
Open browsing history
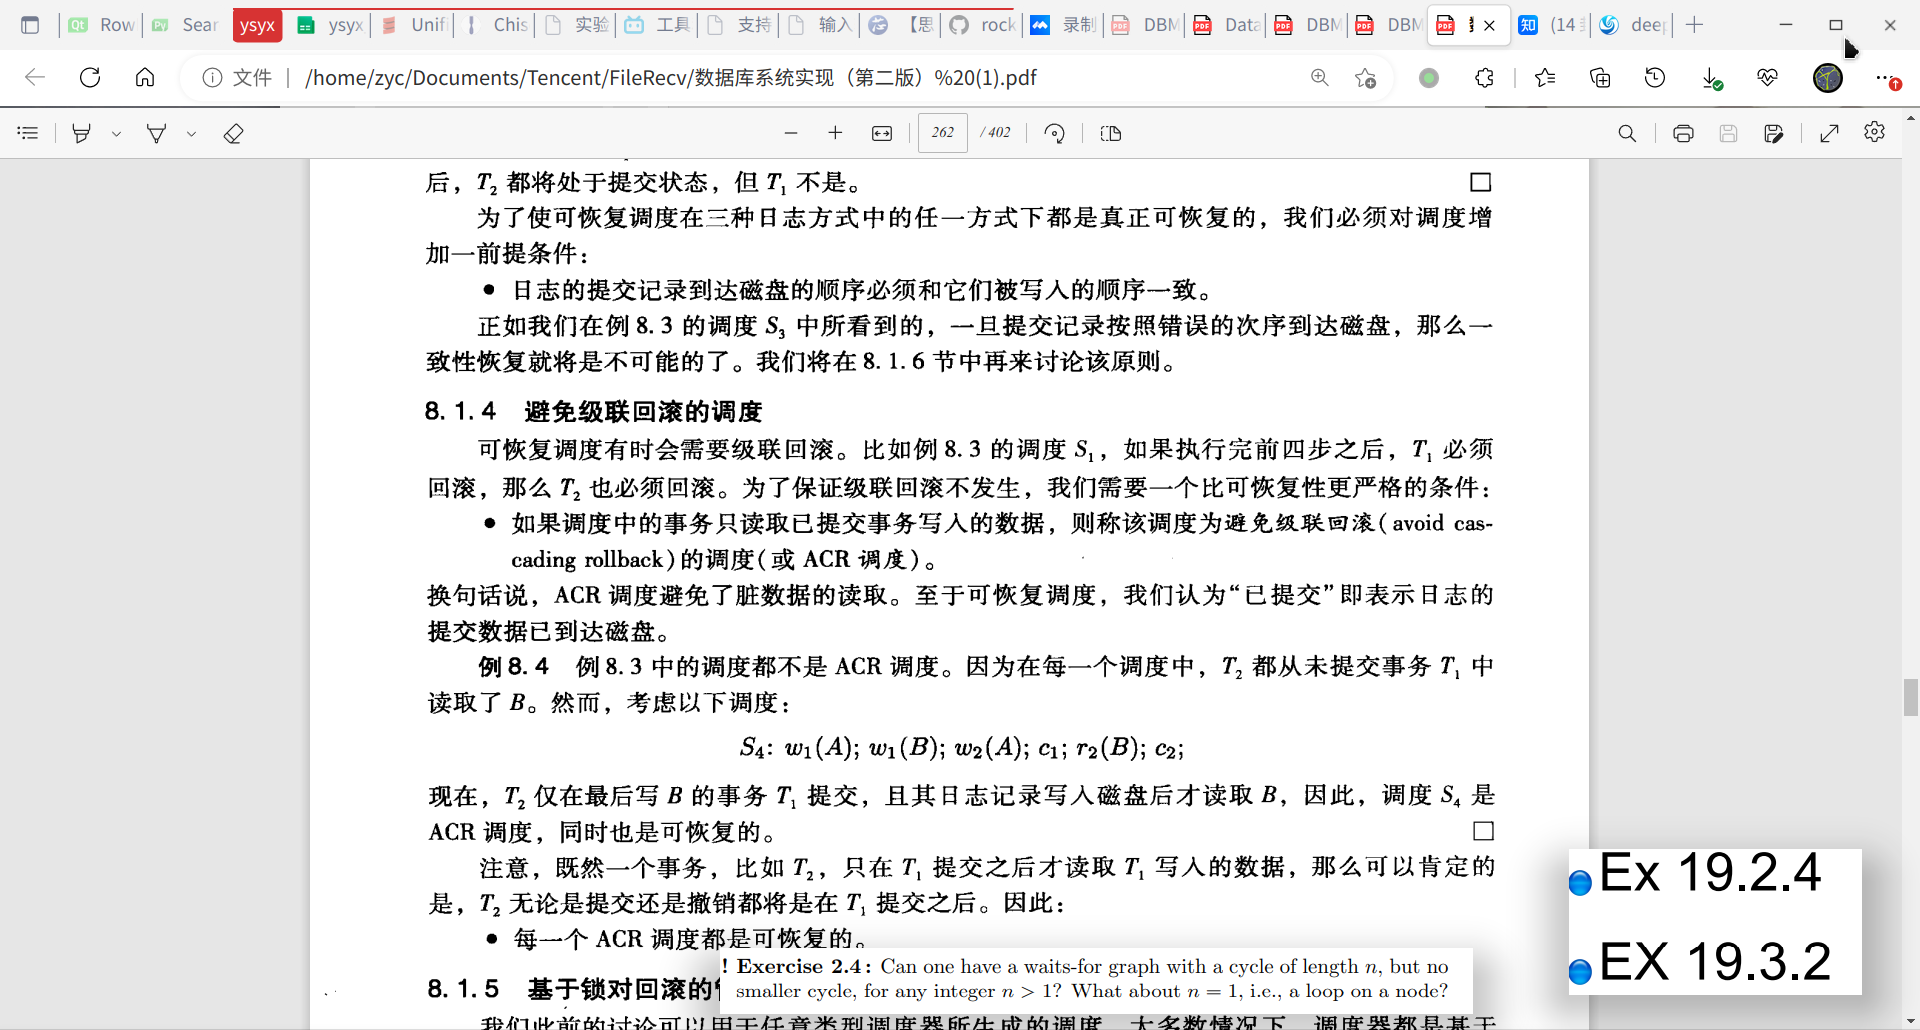tap(1655, 77)
